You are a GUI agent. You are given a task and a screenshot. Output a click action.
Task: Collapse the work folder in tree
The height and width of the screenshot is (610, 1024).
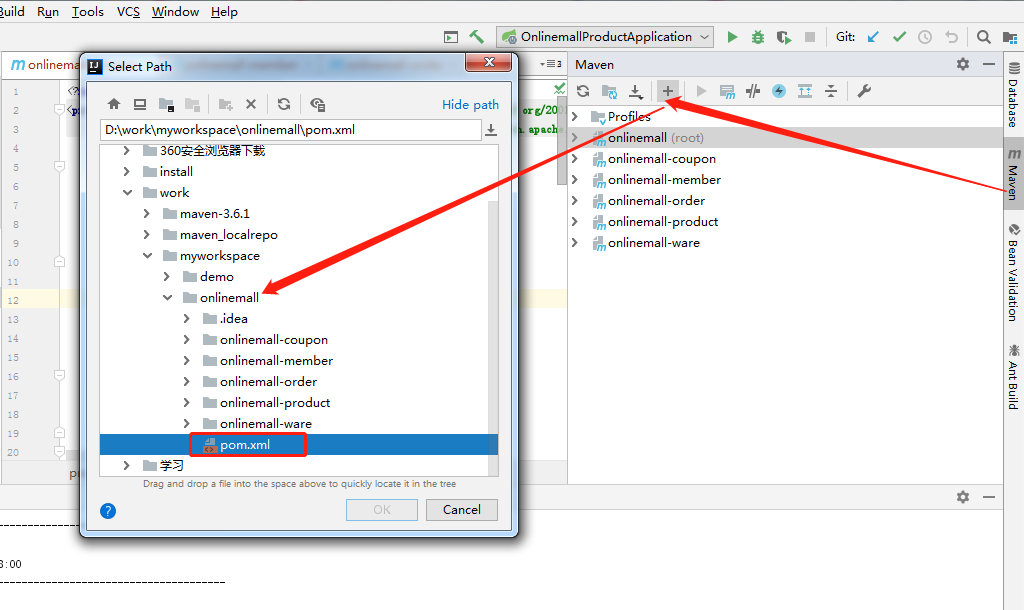127,193
